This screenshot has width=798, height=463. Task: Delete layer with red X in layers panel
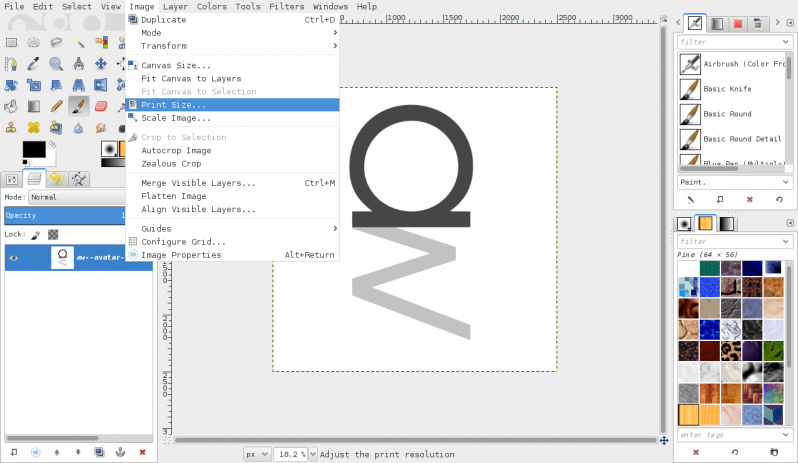point(142,452)
